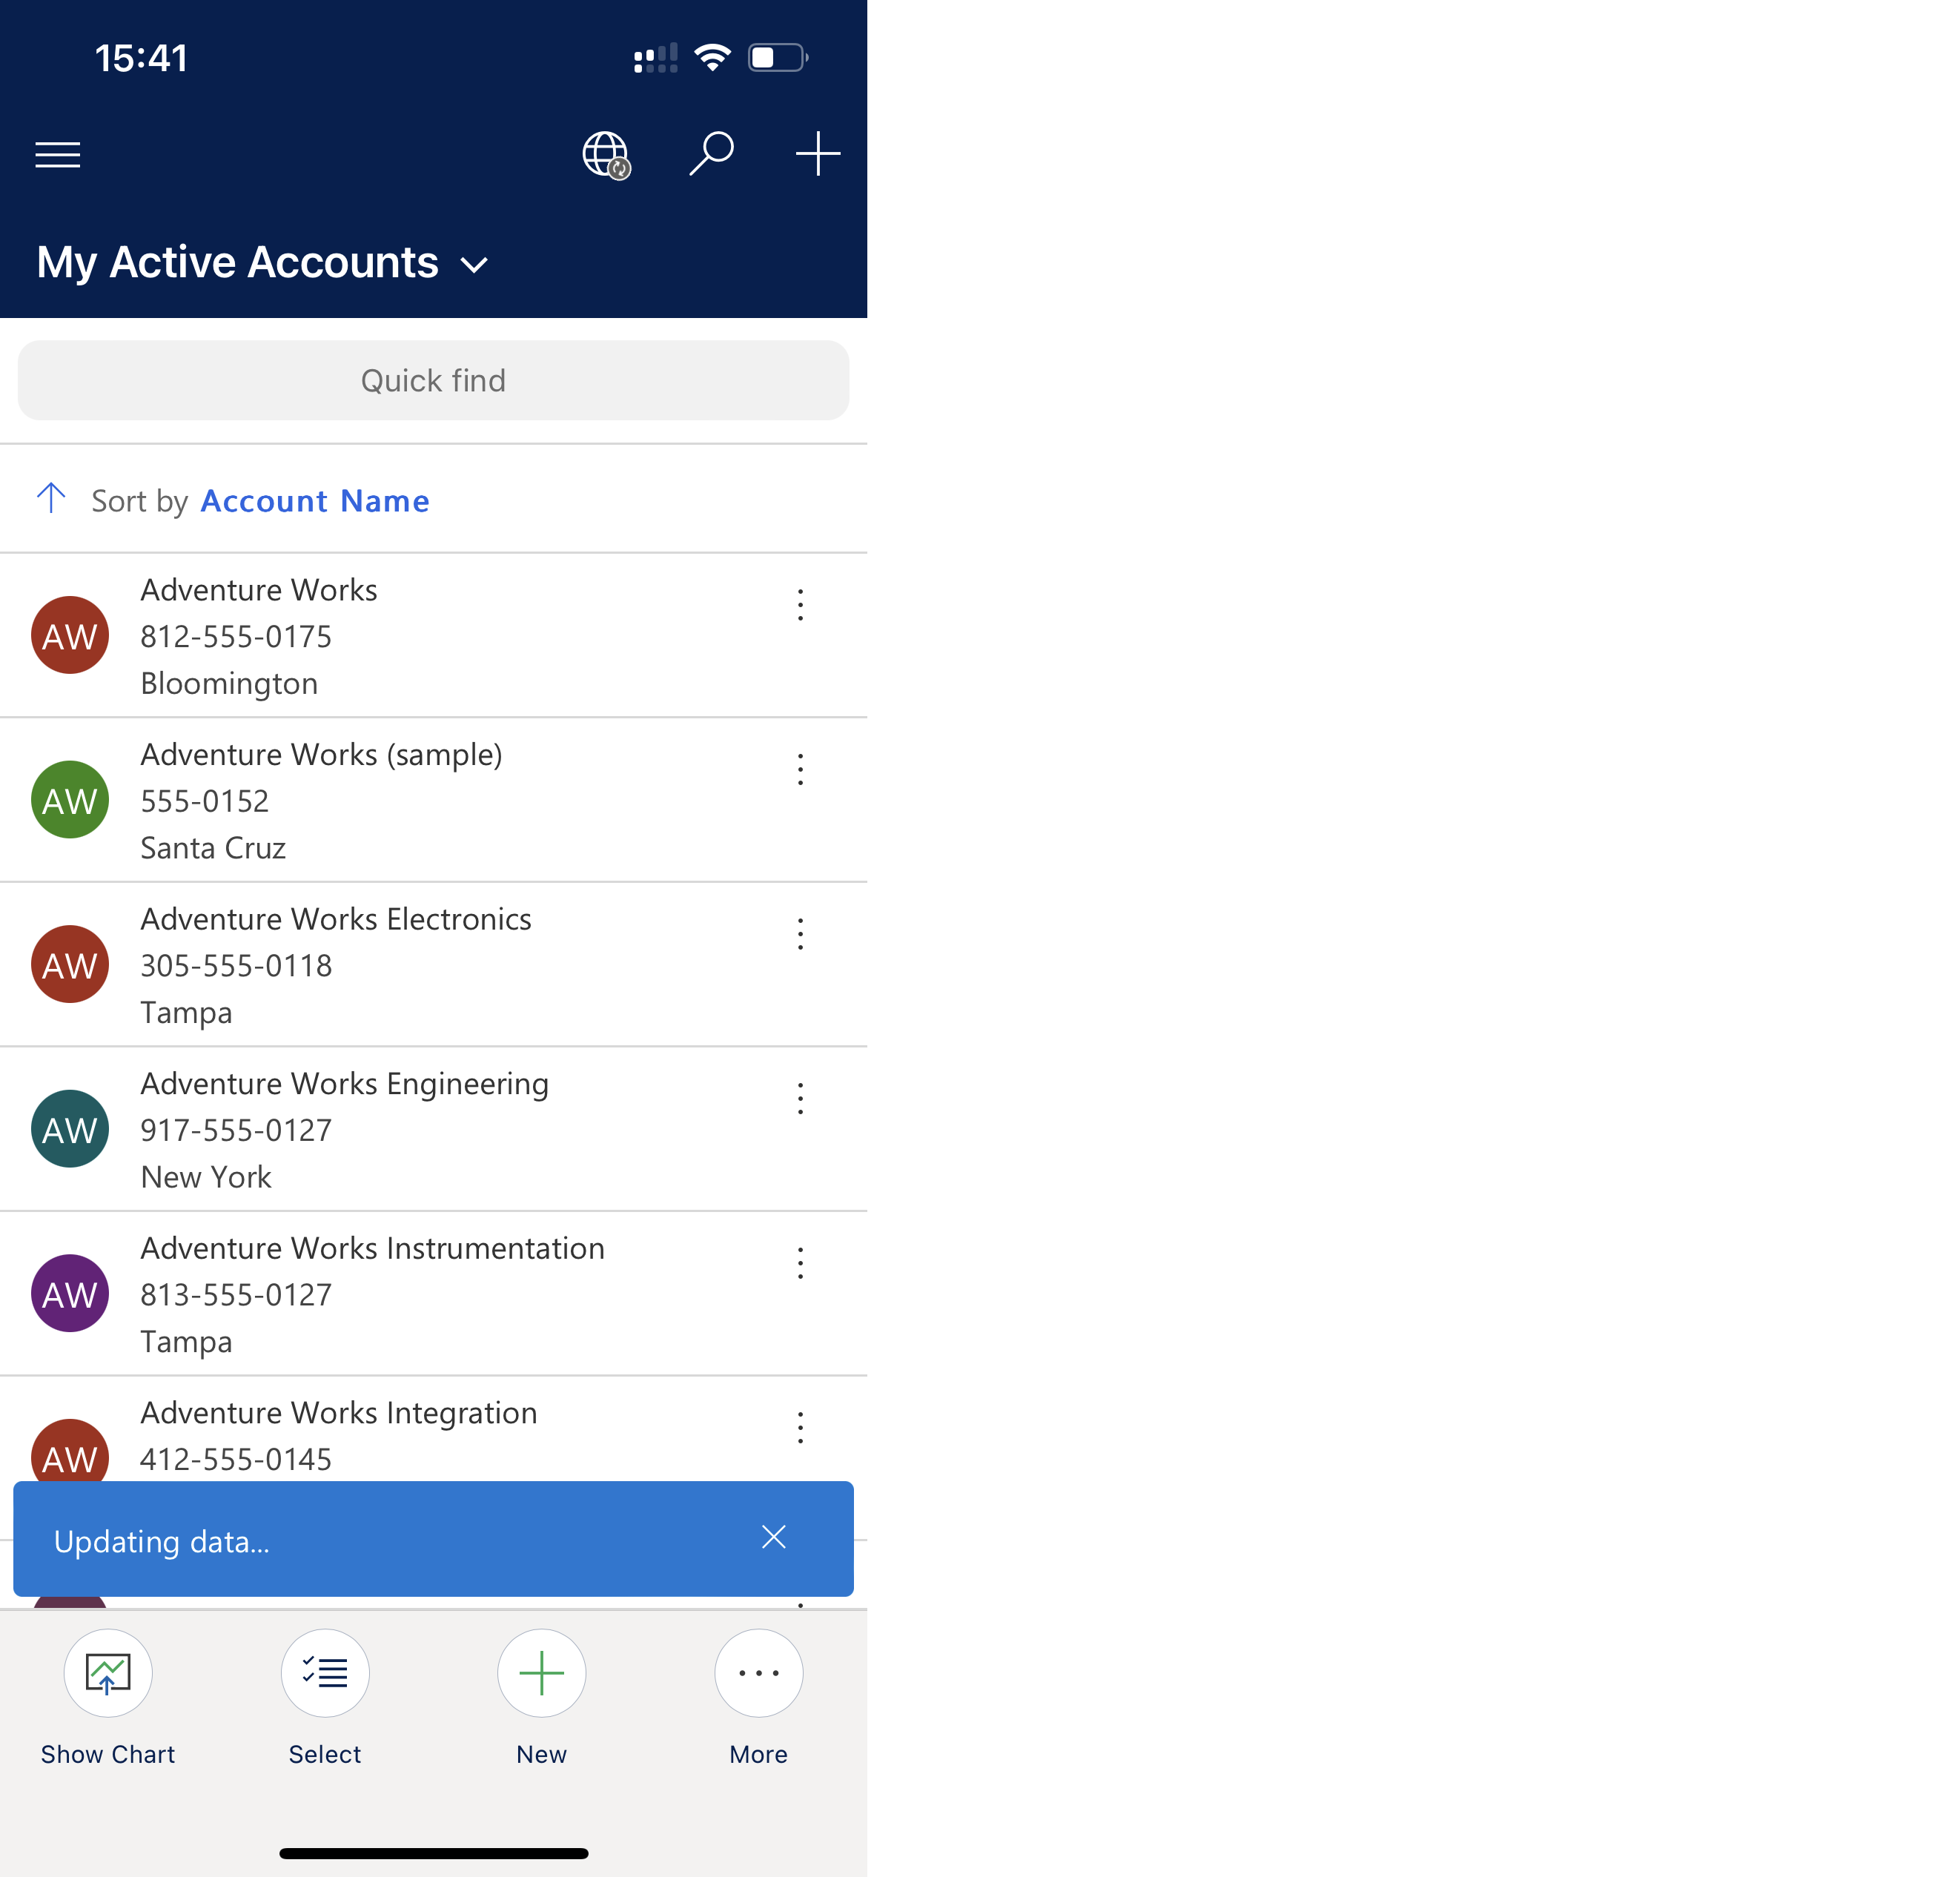Tap ellipsis on Adventure Works Engineering entry

pos(801,1099)
